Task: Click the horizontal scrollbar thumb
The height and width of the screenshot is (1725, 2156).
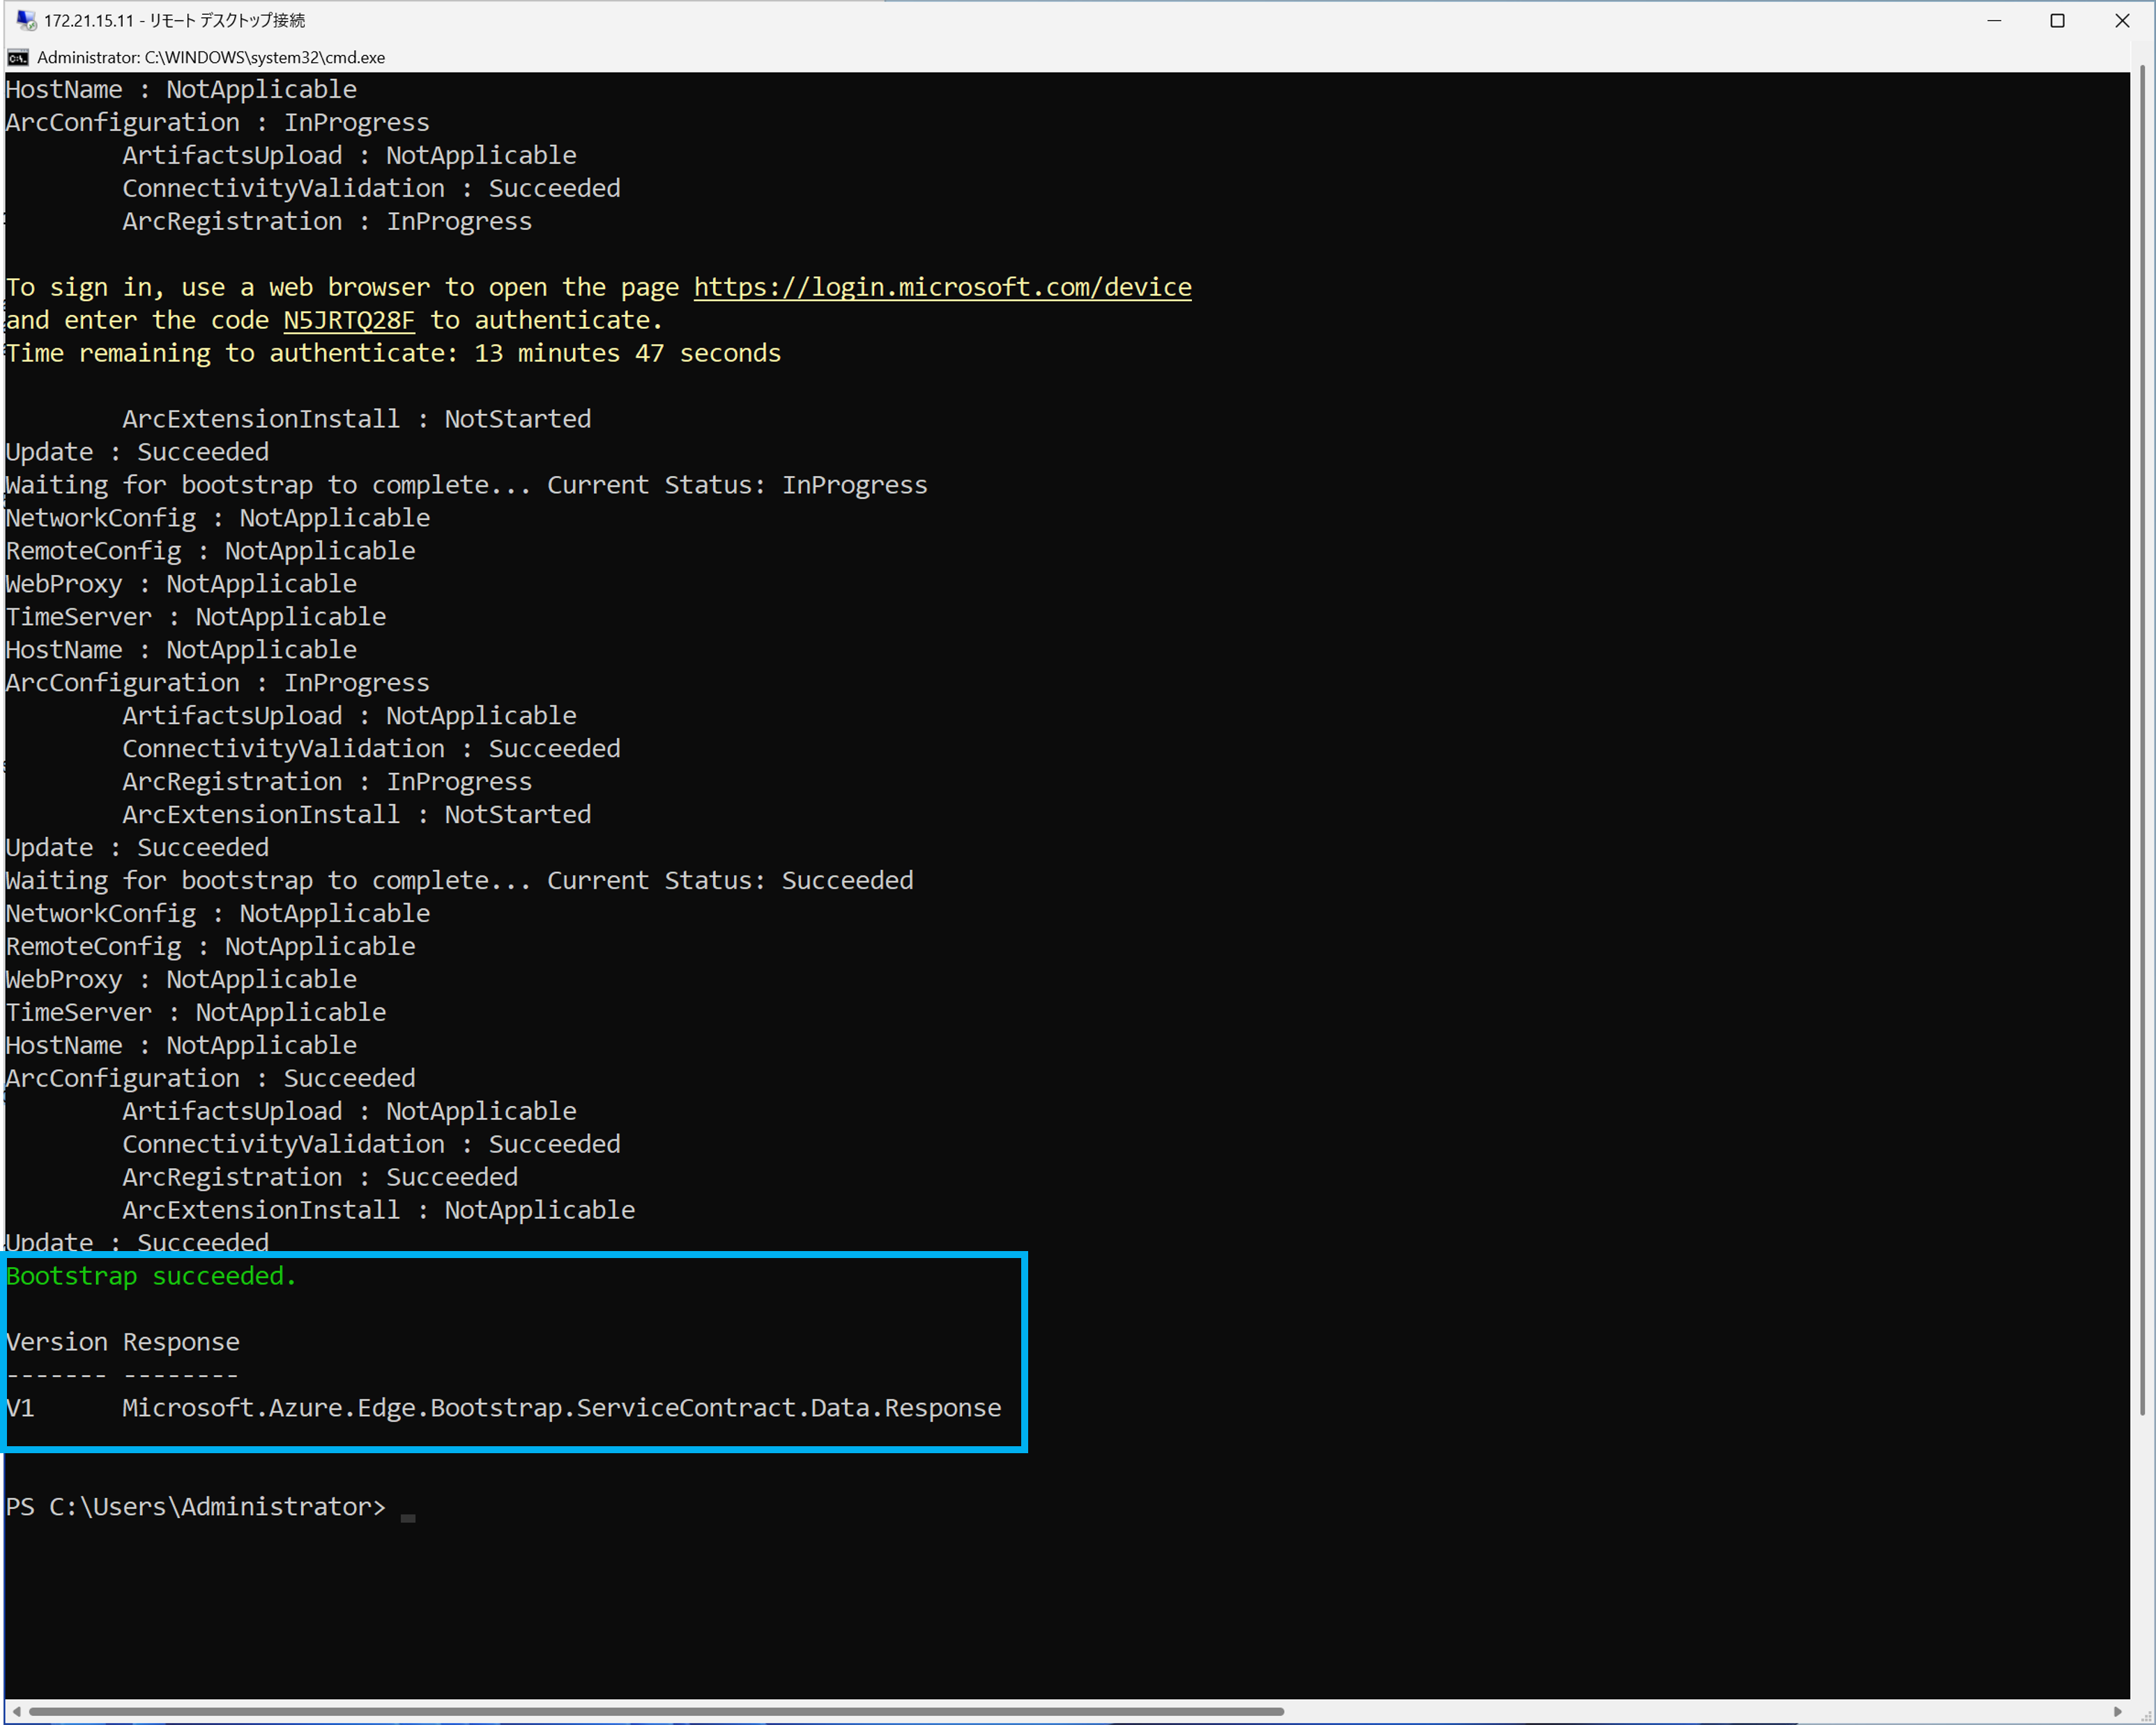Action: (656, 1711)
